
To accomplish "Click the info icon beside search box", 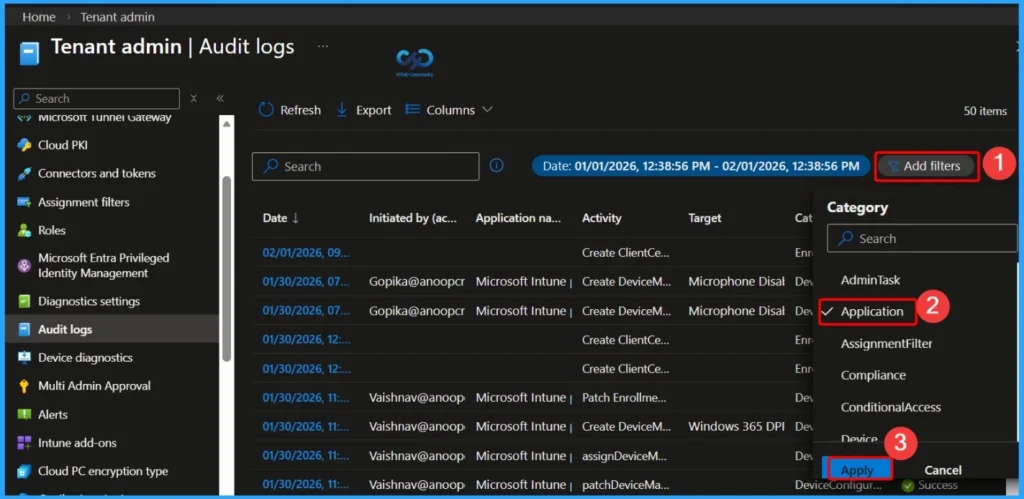I will 496,166.
